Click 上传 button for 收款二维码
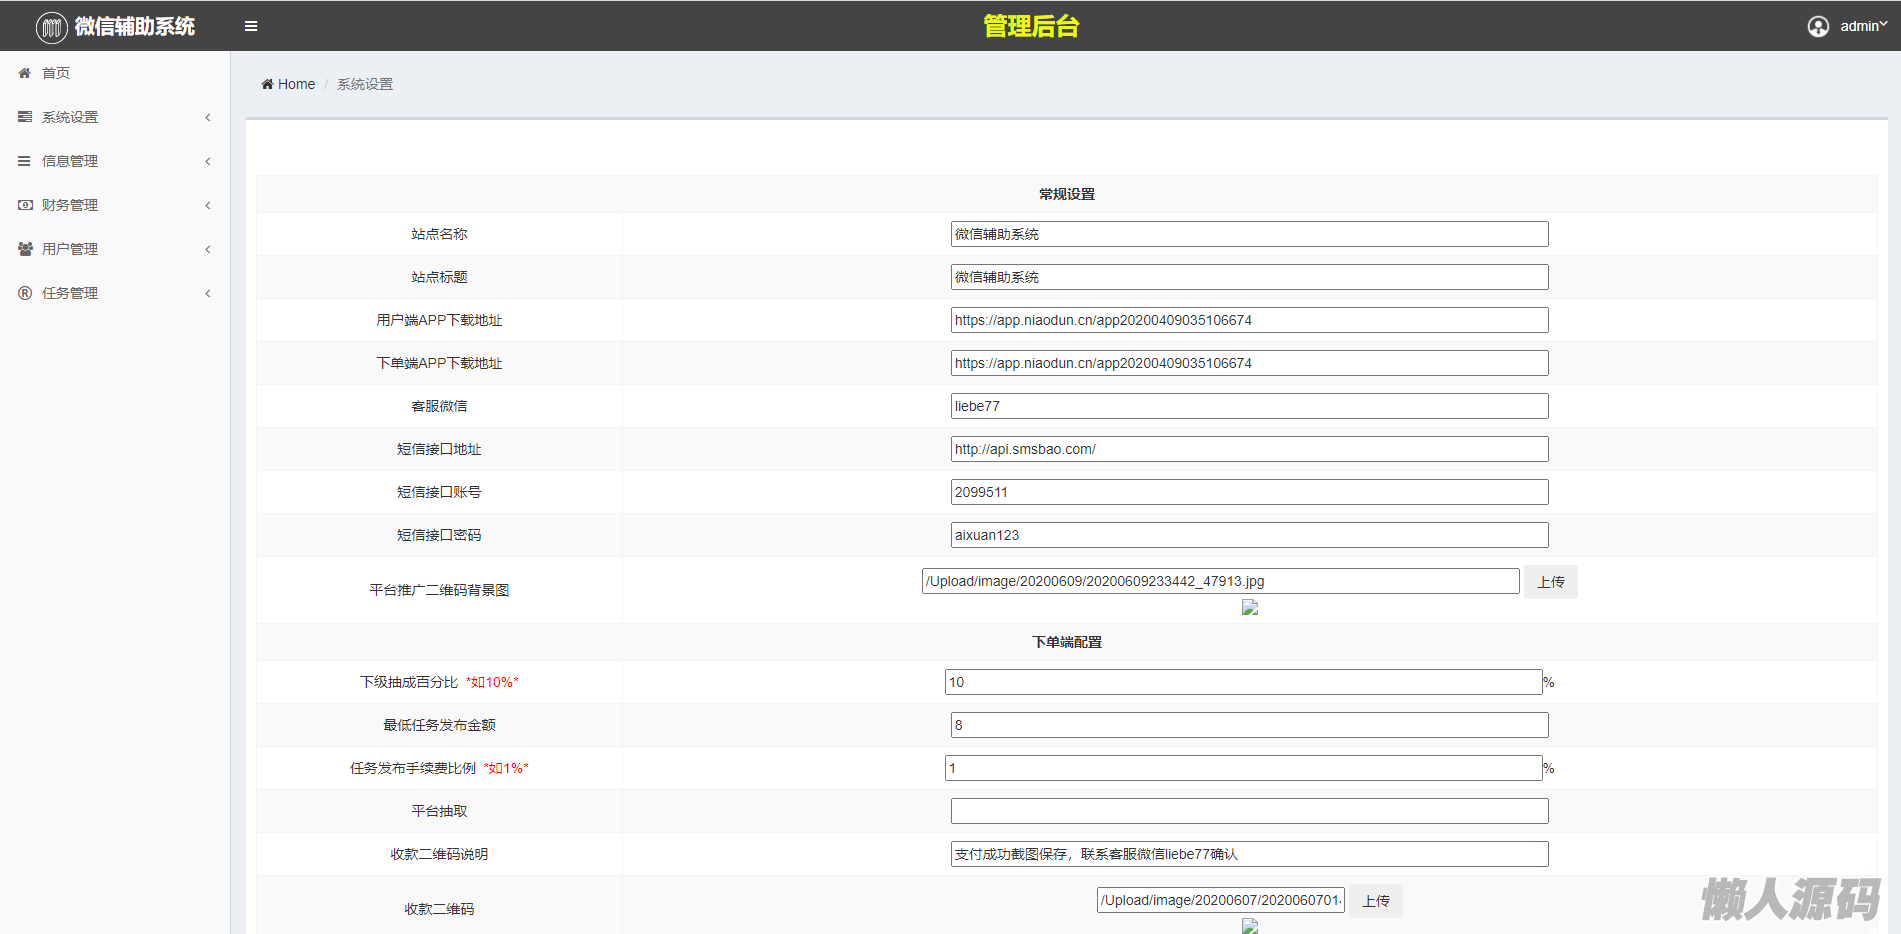This screenshot has width=1901, height=934. point(1375,901)
